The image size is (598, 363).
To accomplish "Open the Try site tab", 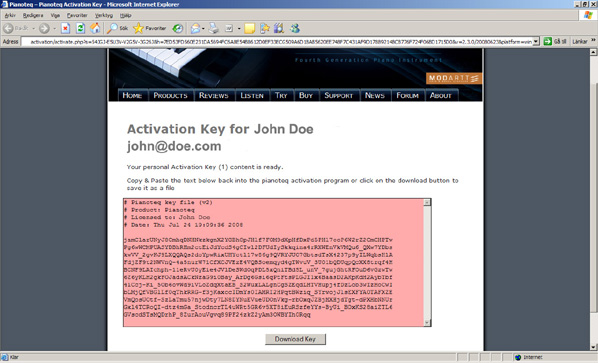I will (281, 95).
